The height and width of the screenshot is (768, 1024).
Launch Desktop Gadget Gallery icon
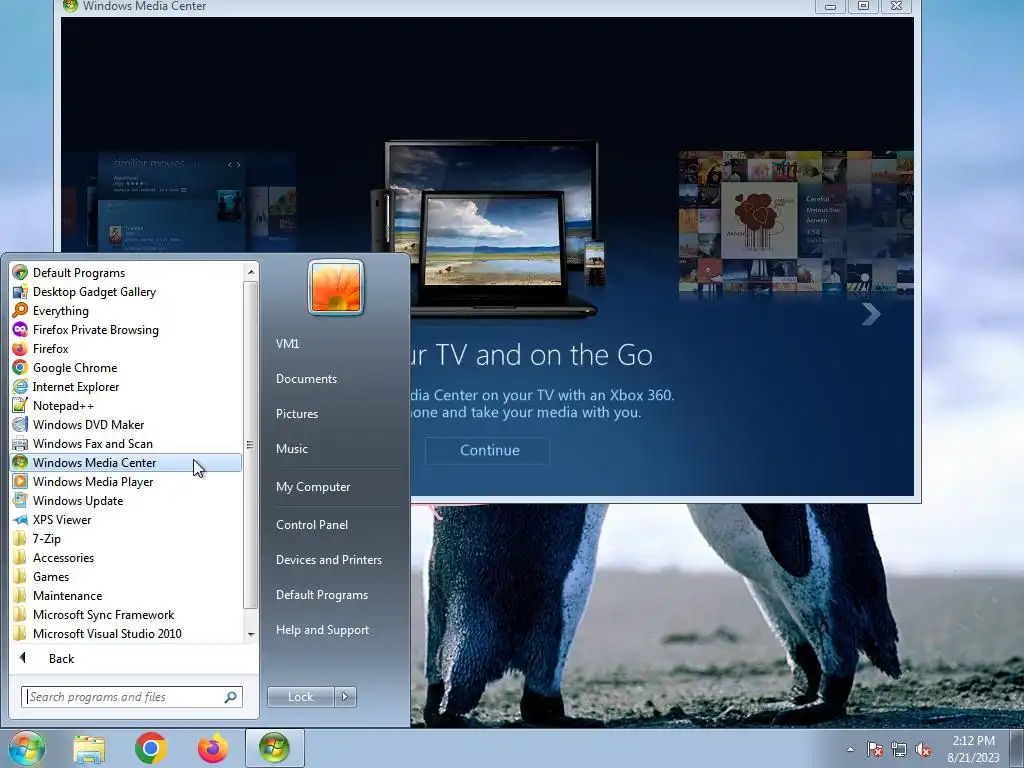pyautogui.click(x=20, y=291)
